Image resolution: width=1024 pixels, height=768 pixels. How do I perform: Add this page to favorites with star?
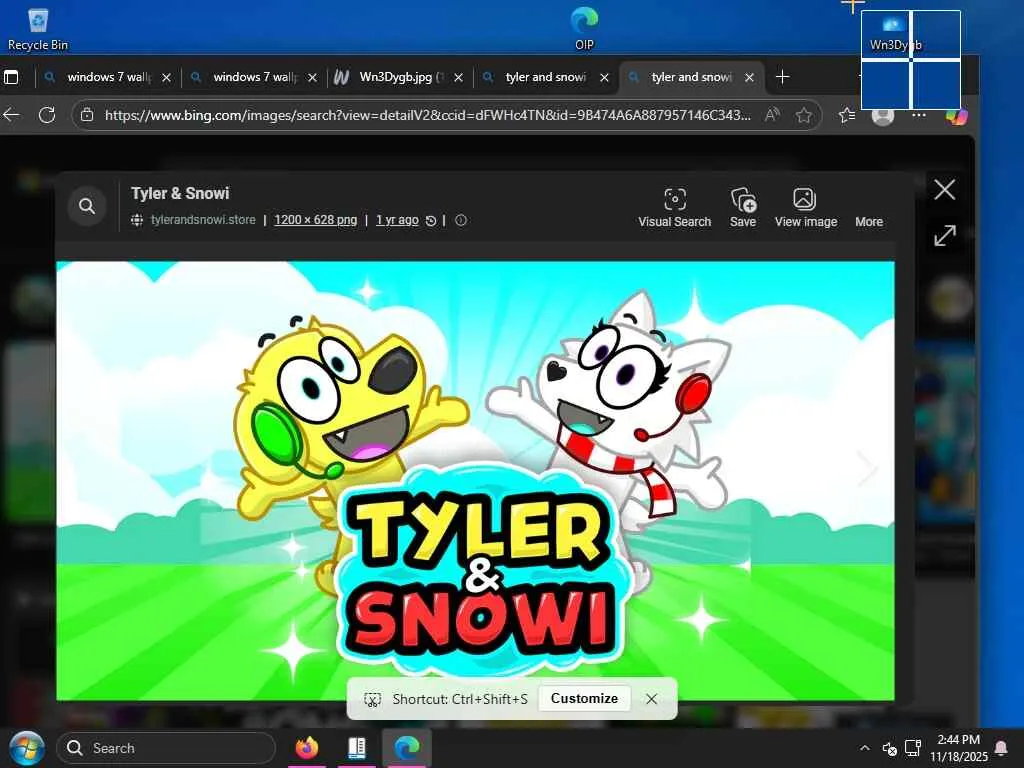tap(804, 115)
